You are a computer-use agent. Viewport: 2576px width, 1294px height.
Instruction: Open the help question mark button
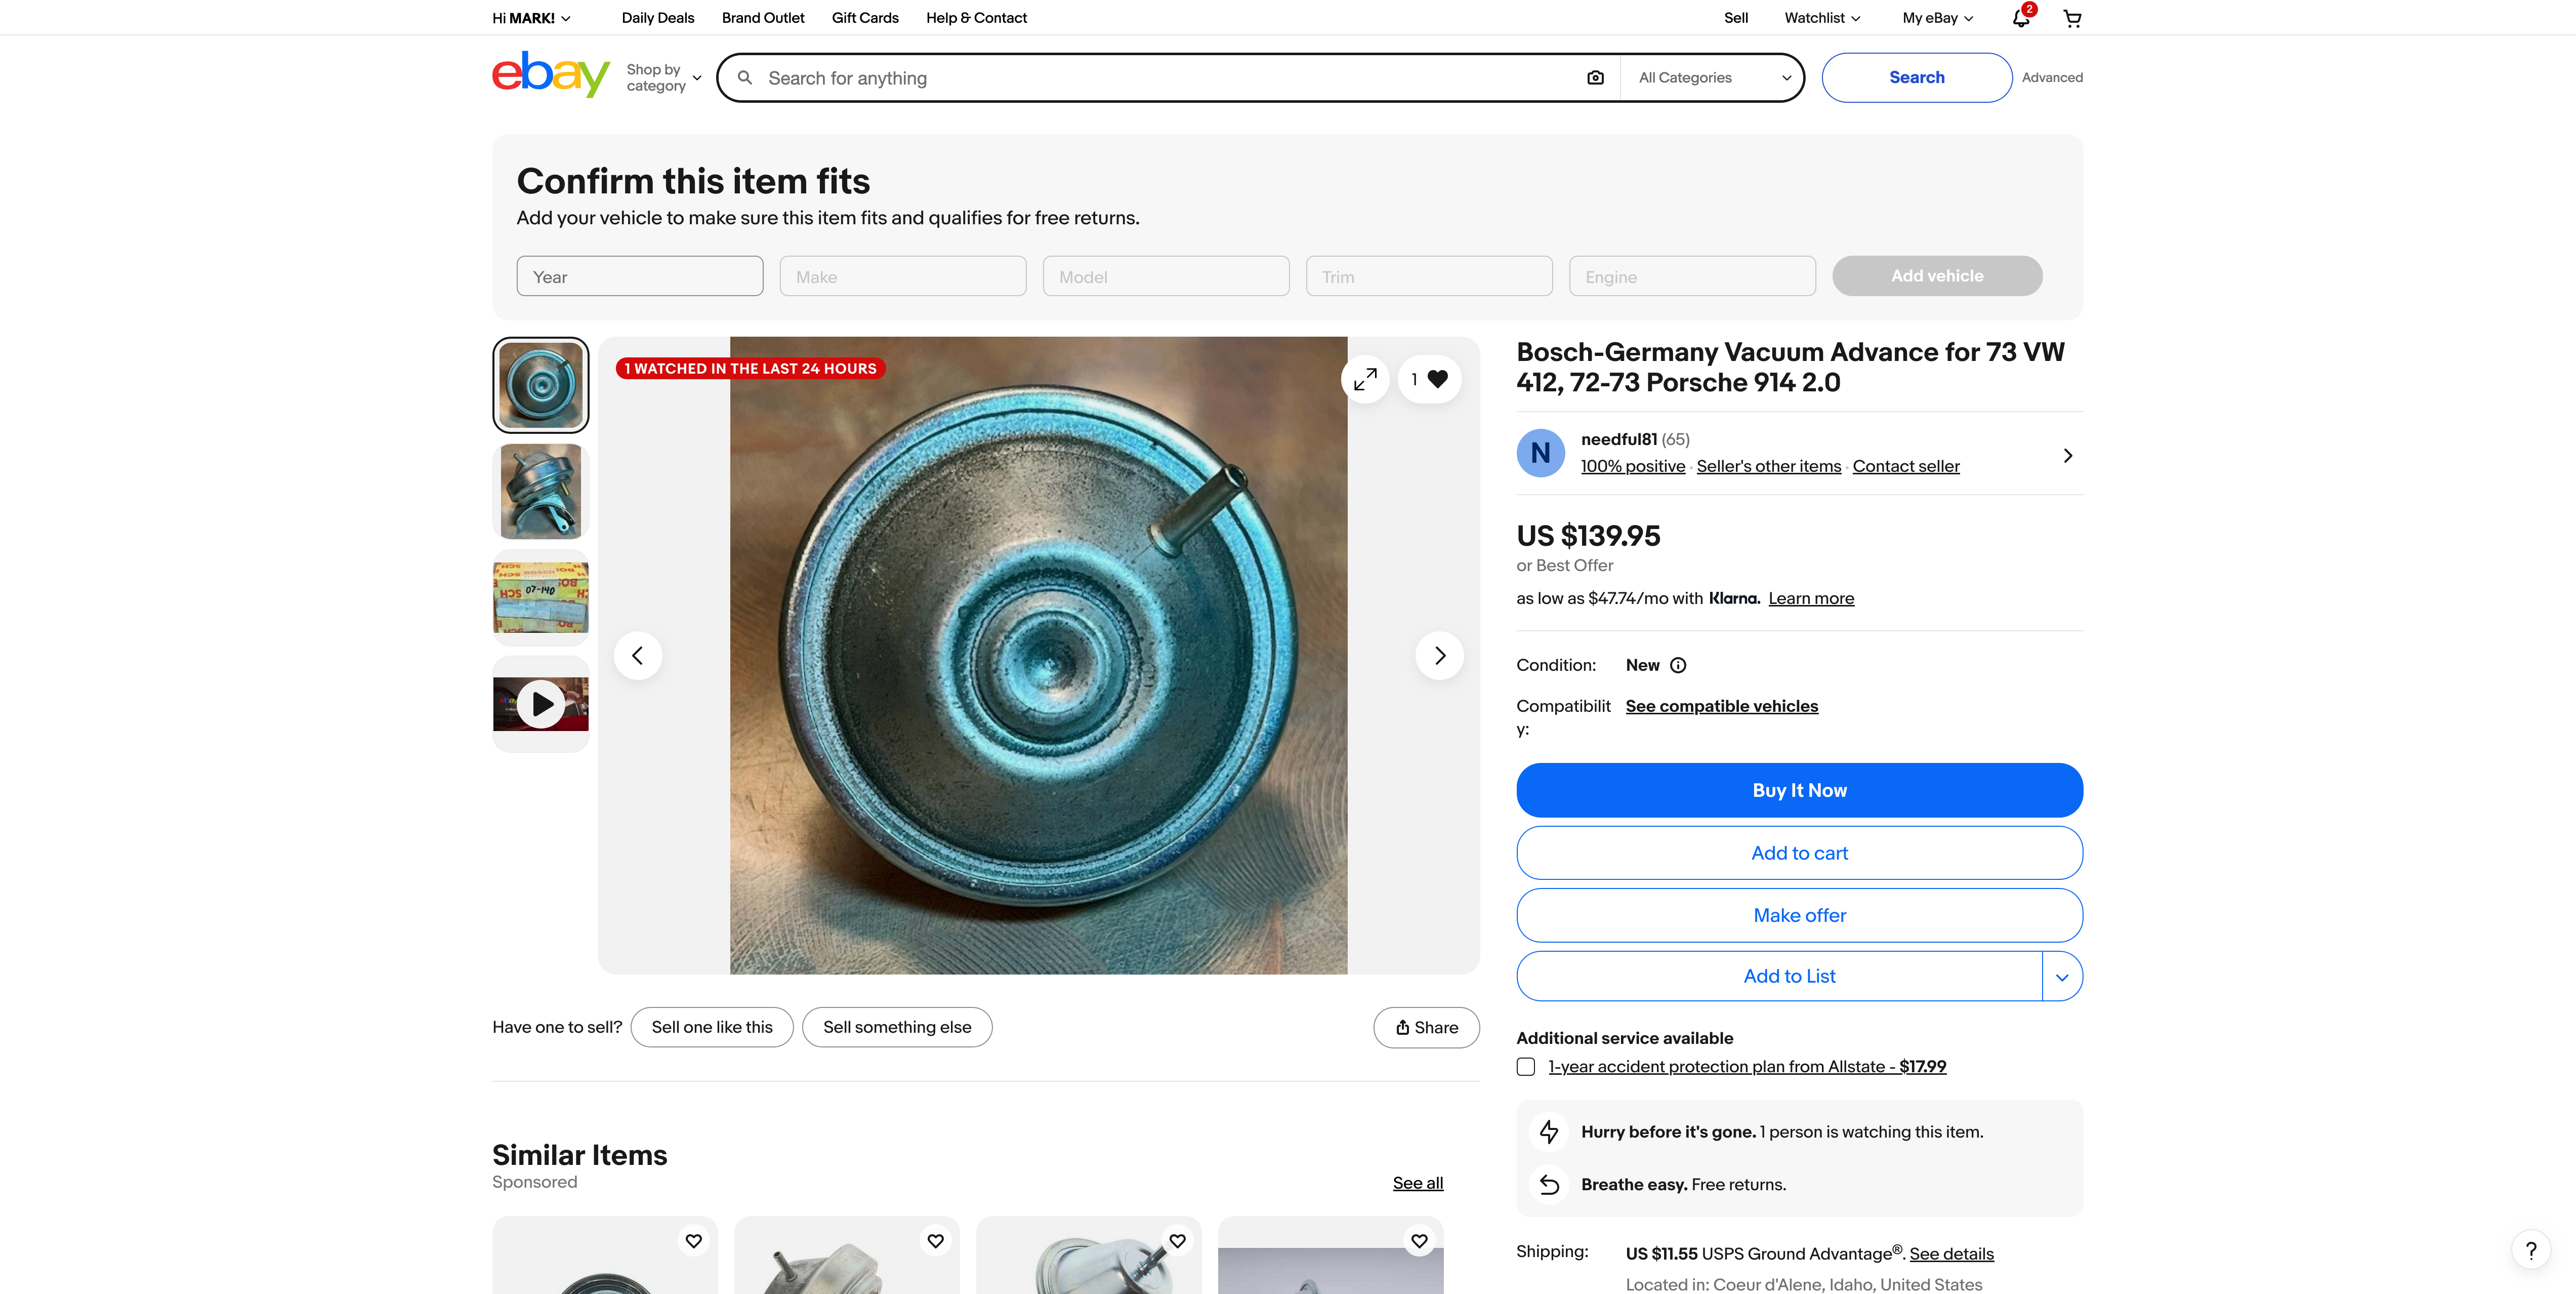coord(2530,1250)
